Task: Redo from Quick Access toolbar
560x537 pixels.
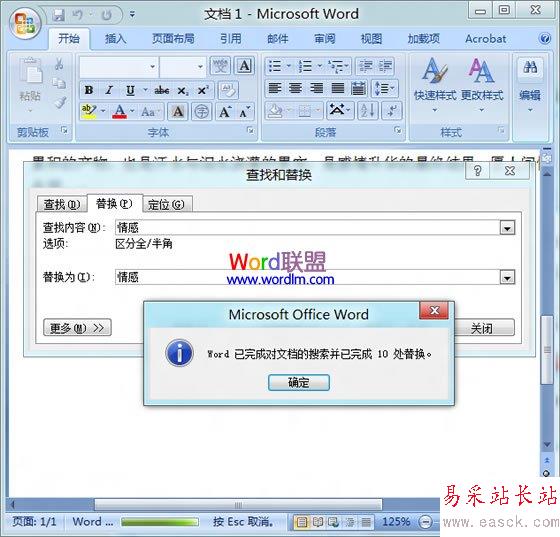Action: point(106,15)
